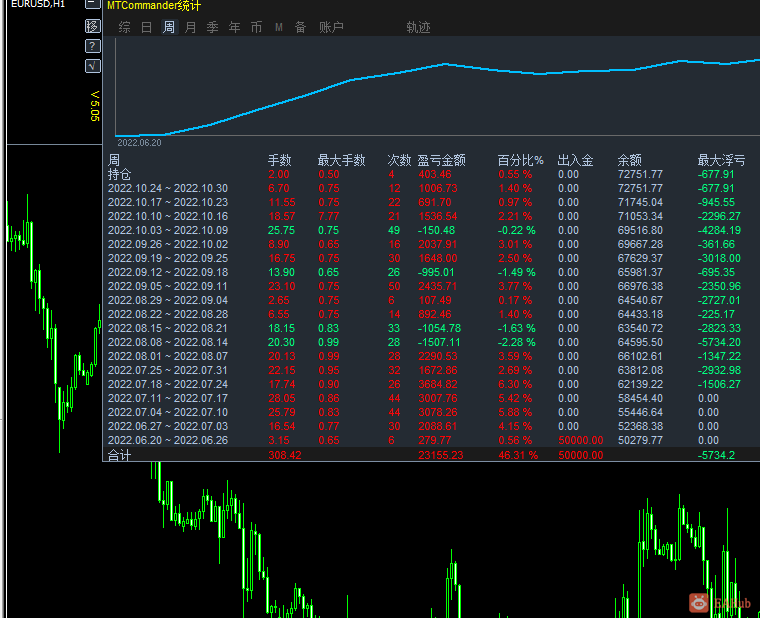The height and width of the screenshot is (618, 760).
Task: Select the 周 weekly tab
Action: [x=169, y=27]
